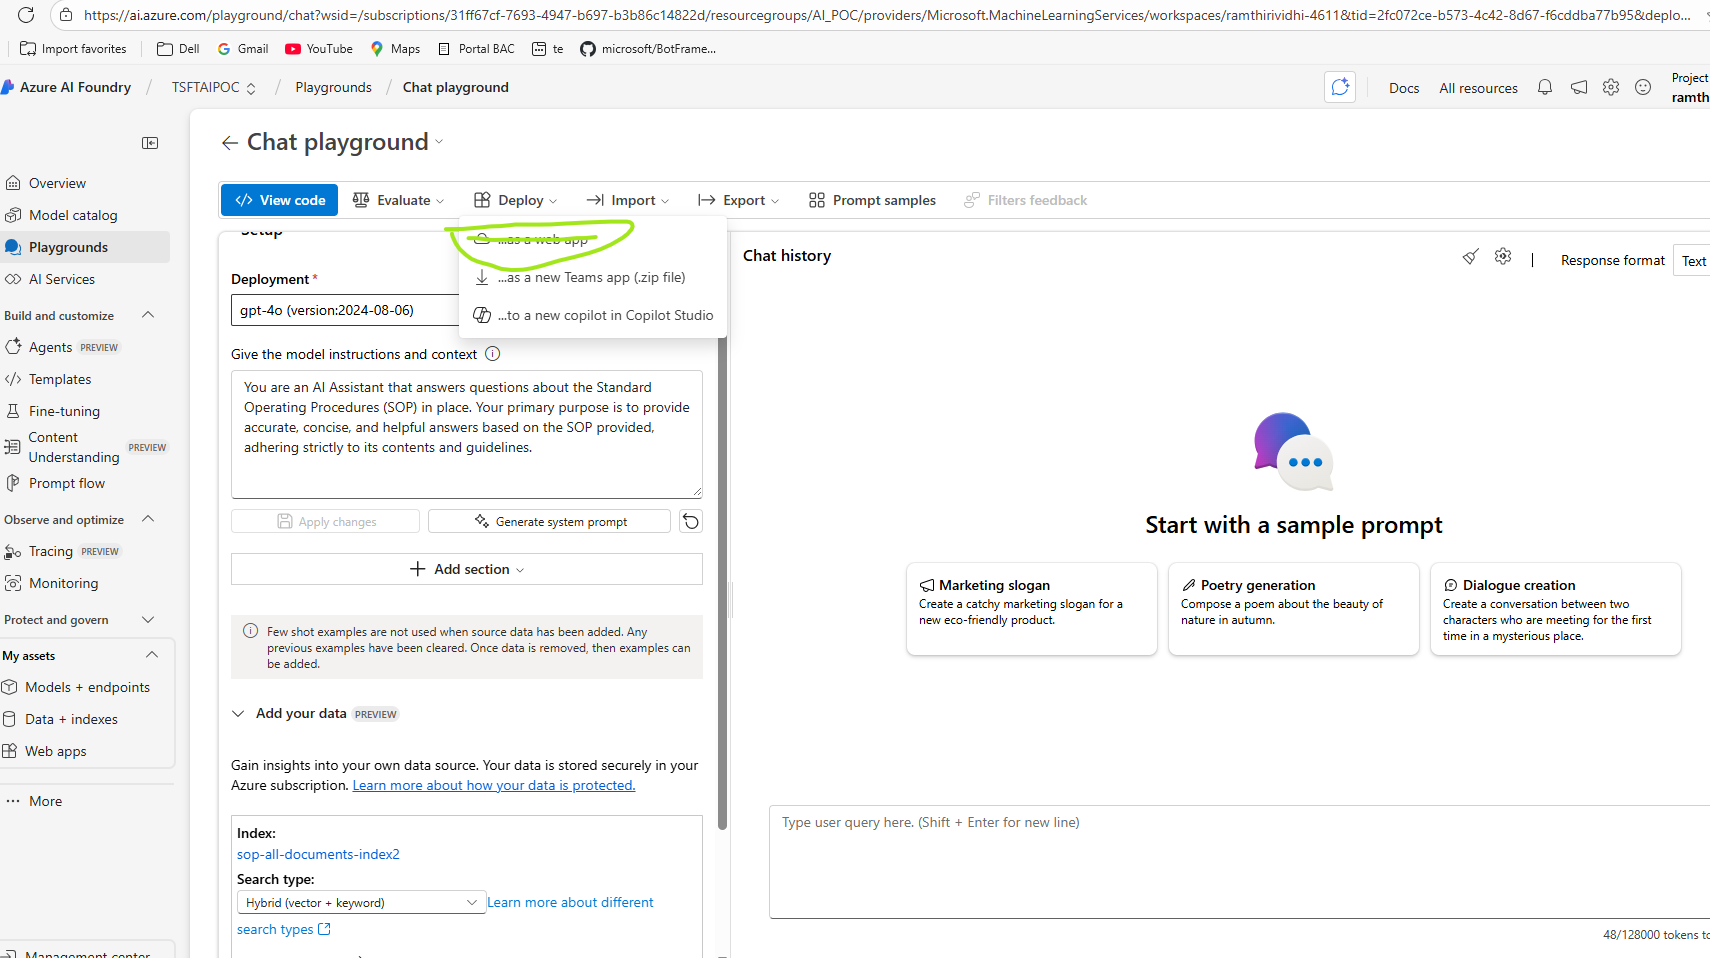Collapse the Build and customize section
1710x958 pixels.
pos(148,315)
